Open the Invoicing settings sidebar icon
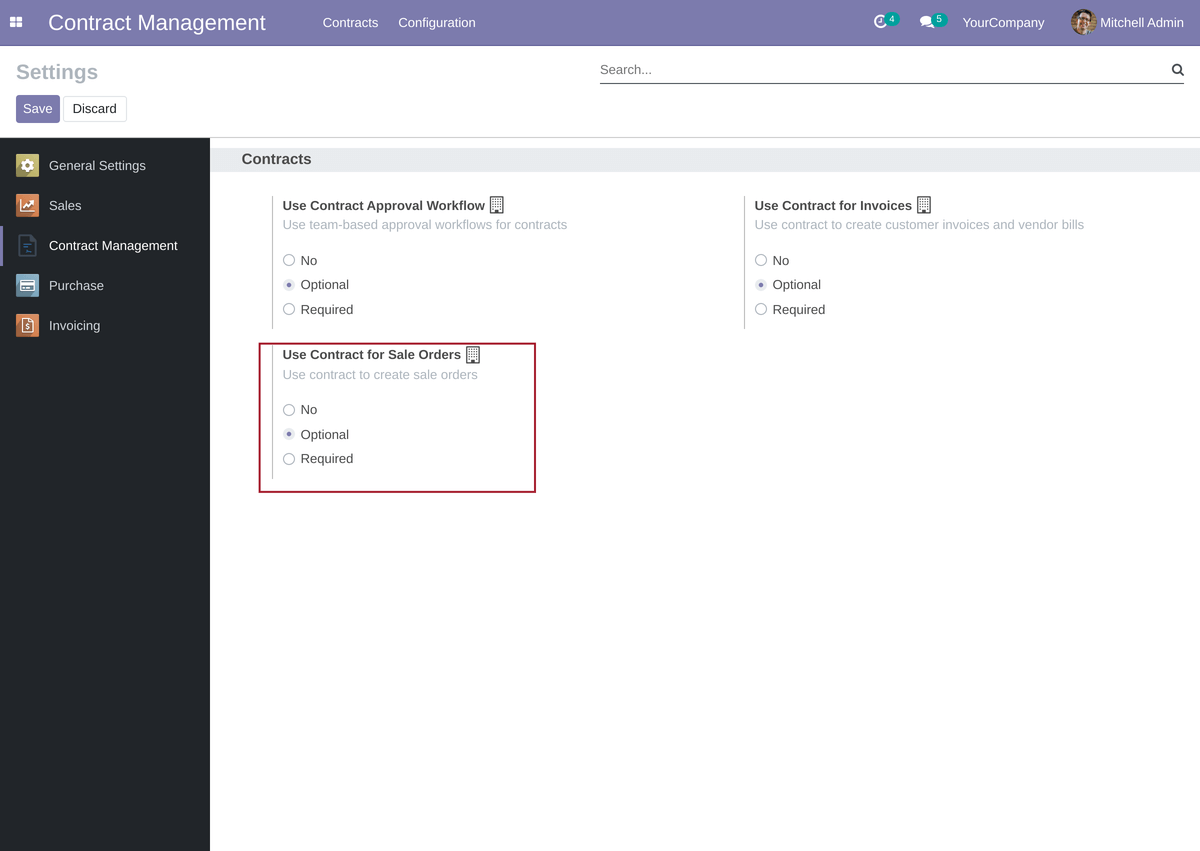The width and height of the screenshot is (1200, 851). [x=27, y=325]
